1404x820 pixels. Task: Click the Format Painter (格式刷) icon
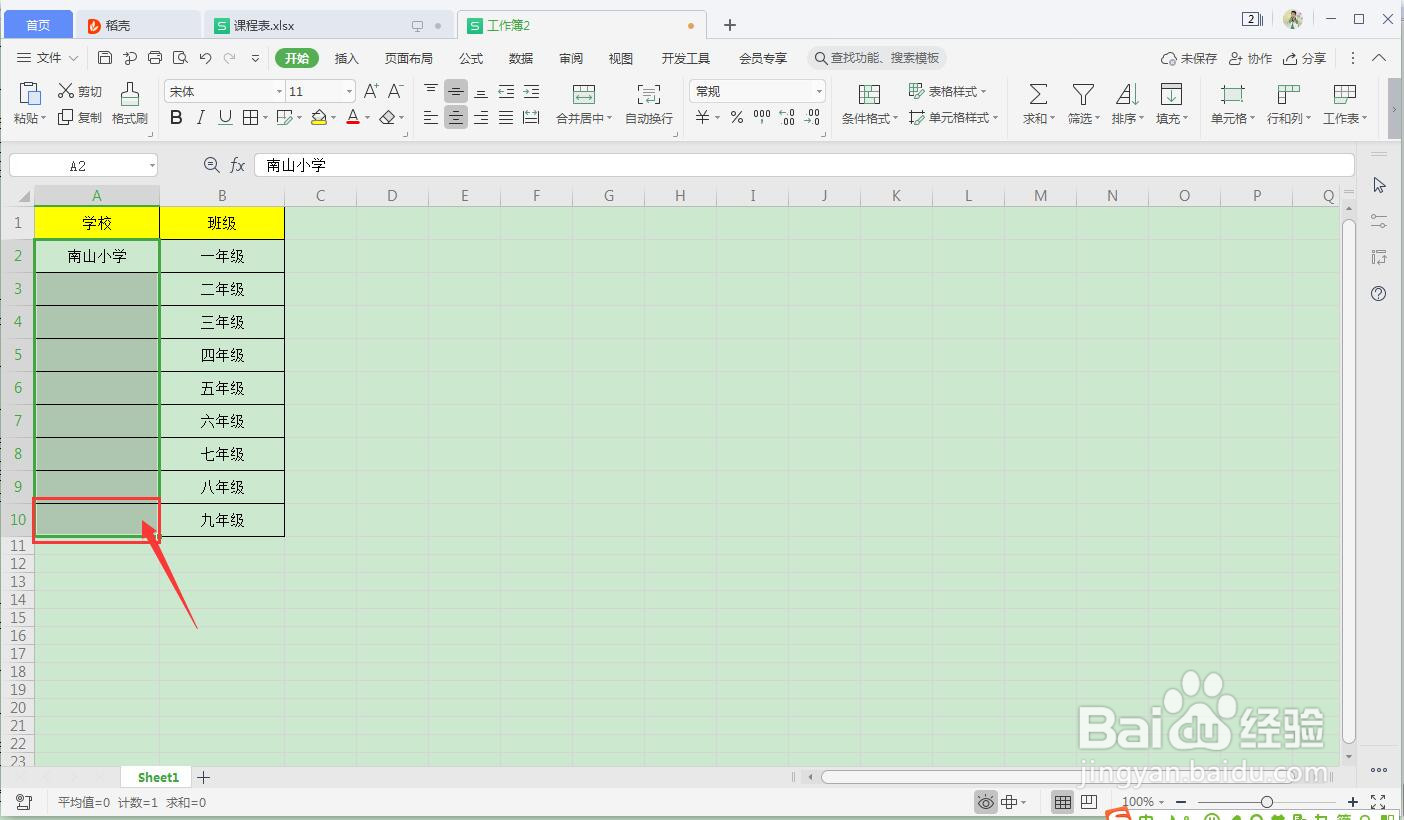pyautogui.click(x=129, y=103)
